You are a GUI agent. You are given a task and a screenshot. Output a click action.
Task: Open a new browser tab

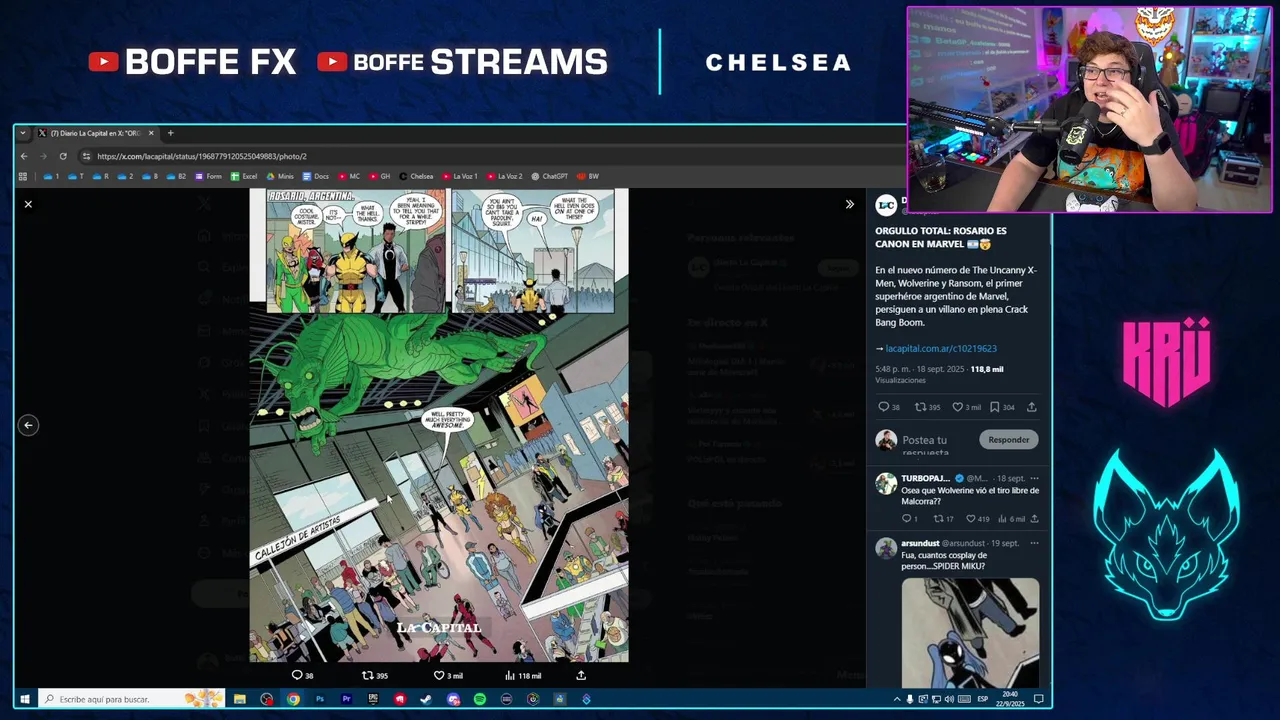click(x=170, y=133)
